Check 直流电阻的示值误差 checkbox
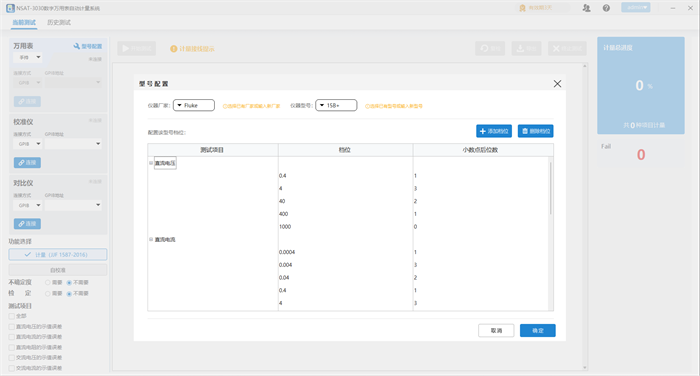700x376 pixels. [x=12, y=347]
